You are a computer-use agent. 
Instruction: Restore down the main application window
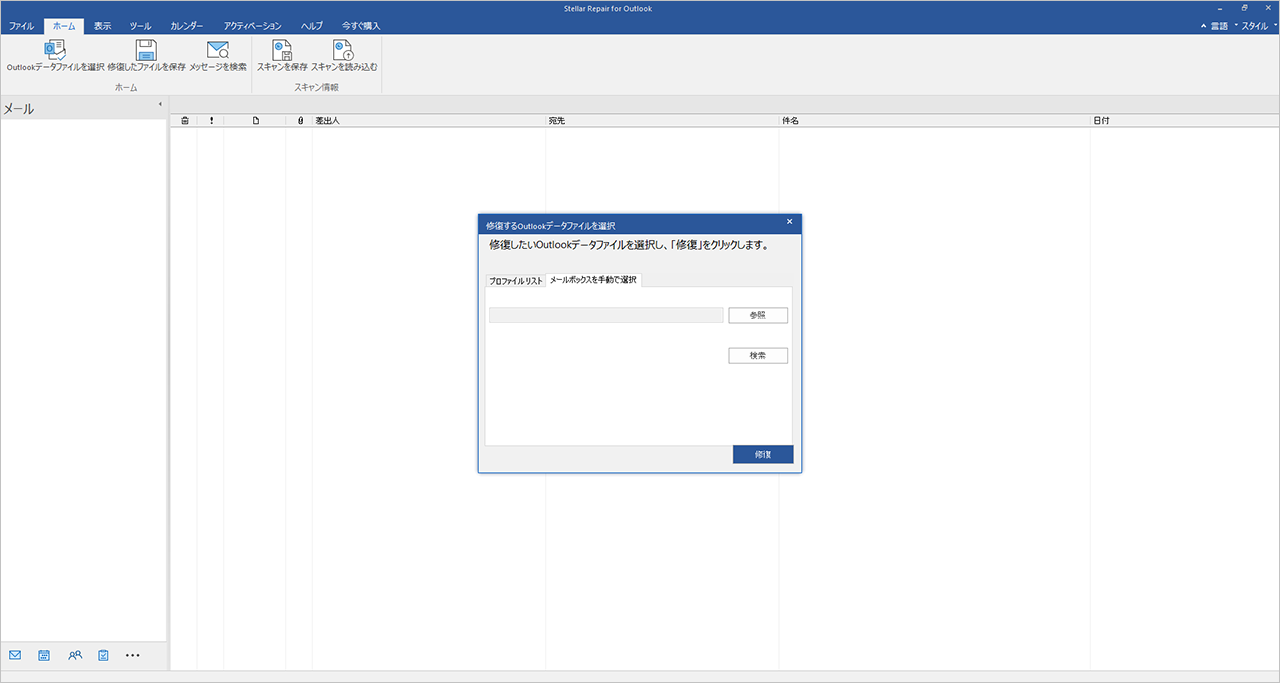[1244, 8]
